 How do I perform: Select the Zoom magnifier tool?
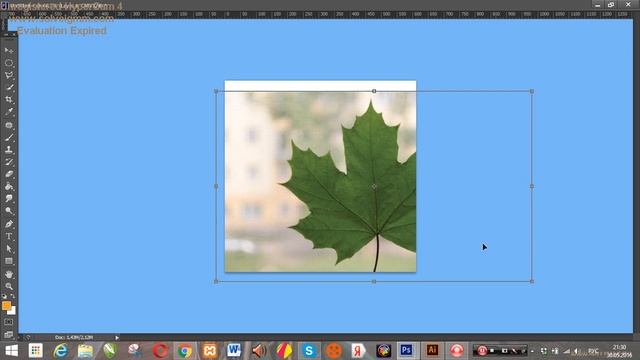pyautogui.click(x=9, y=286)
